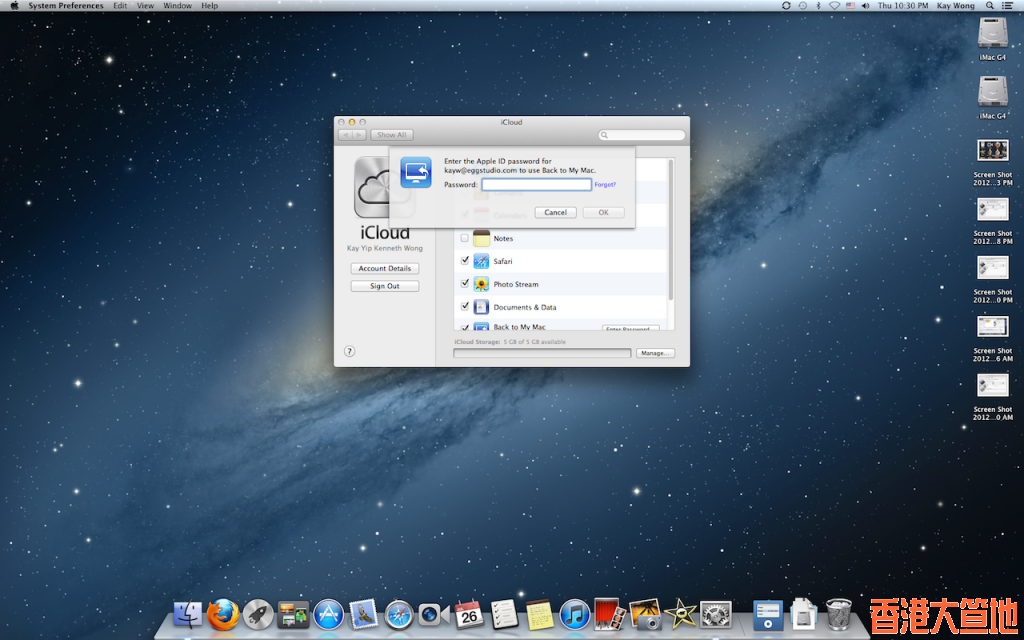1024x640 pixels.
Task: Click the Forgot? link
Action: click(x=605, y=185)
